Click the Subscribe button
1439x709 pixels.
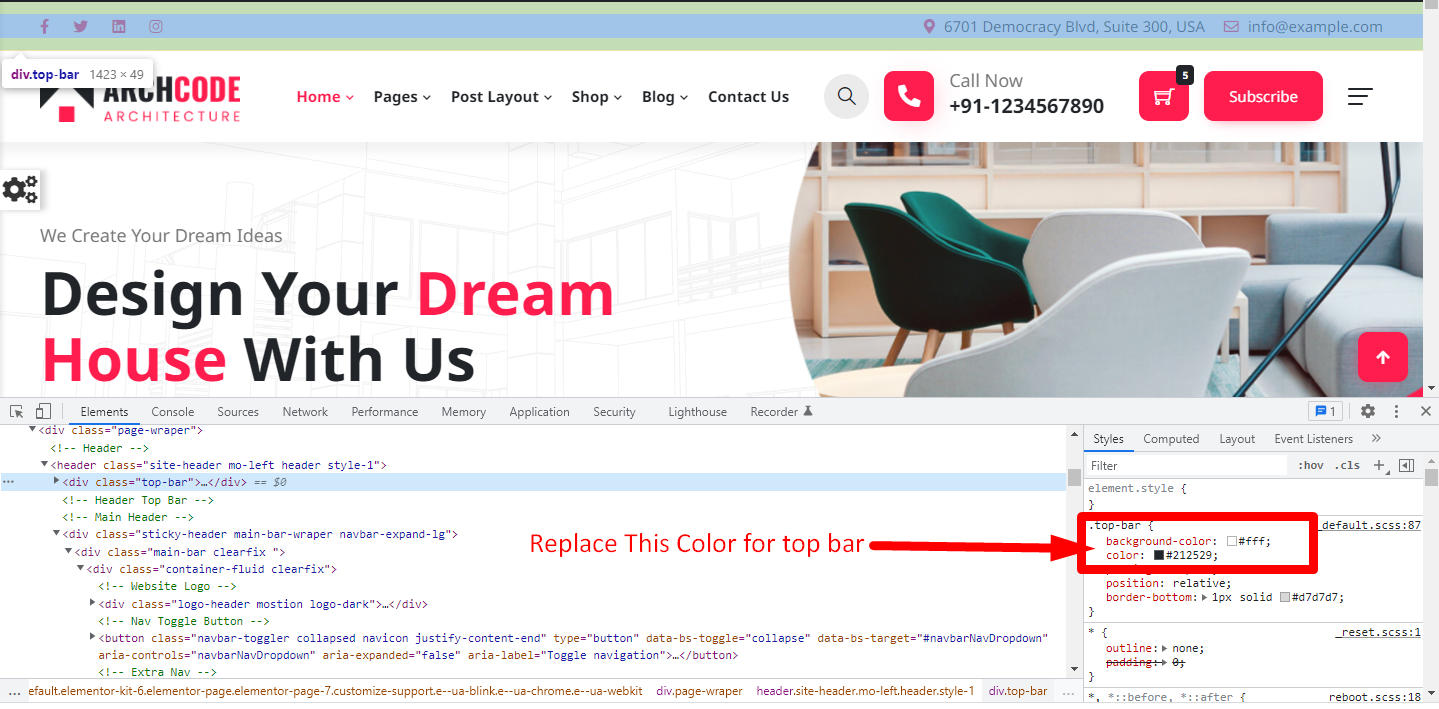pos(1263,96)
